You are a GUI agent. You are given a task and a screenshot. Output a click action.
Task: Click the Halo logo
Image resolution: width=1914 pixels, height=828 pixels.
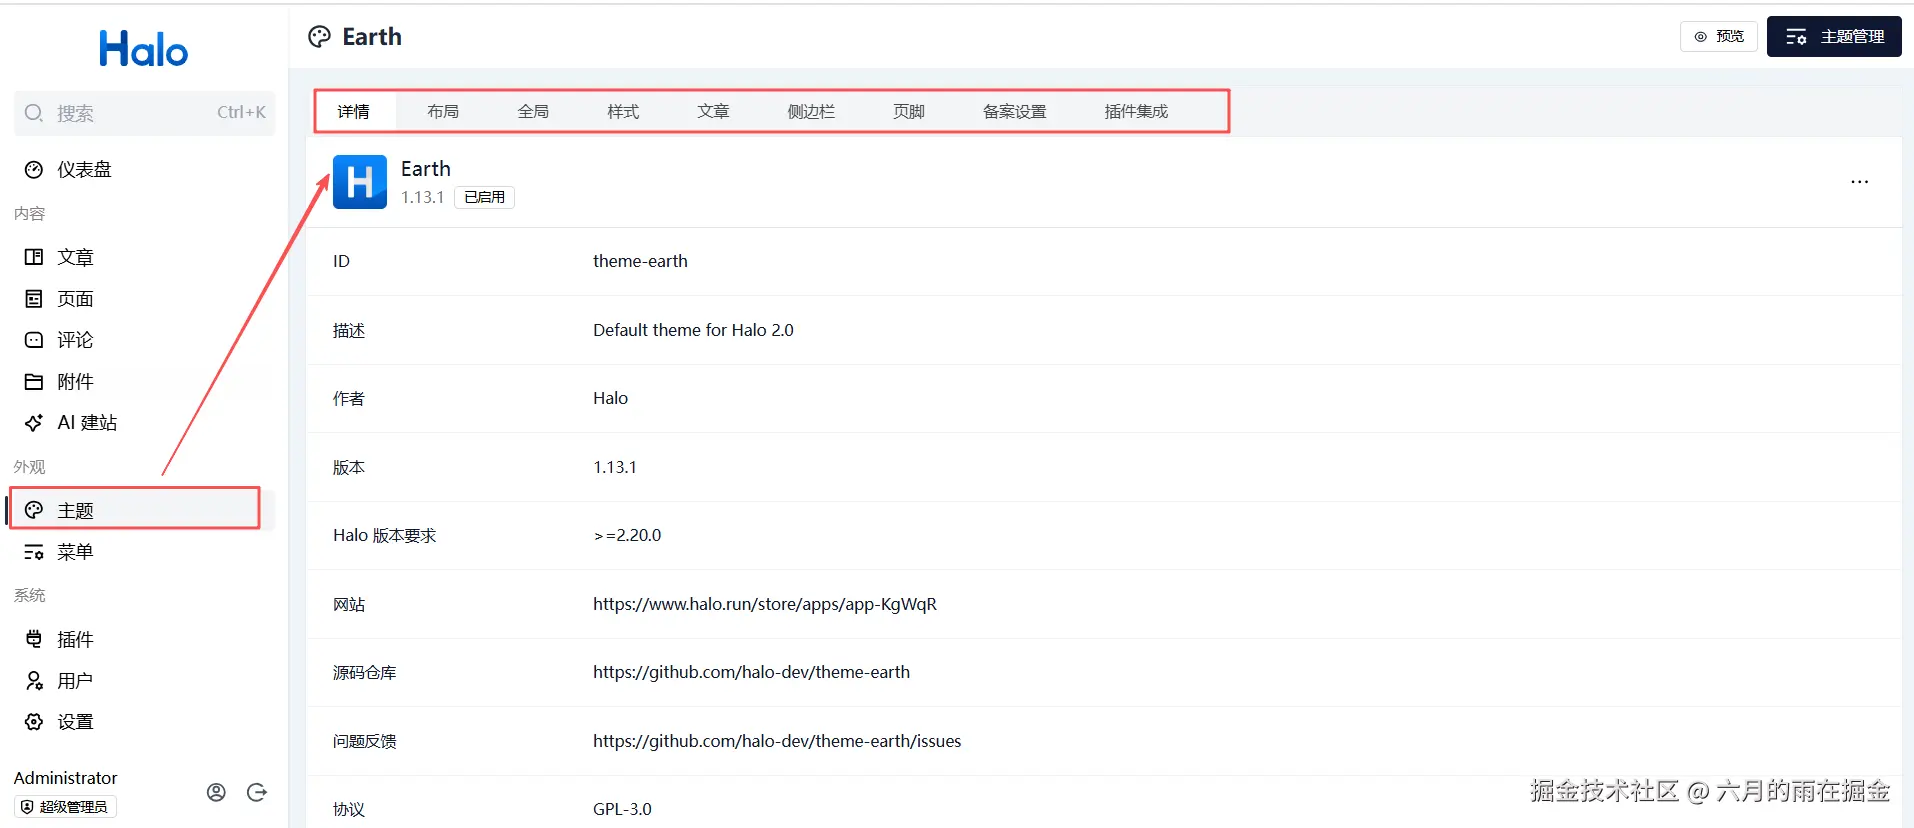[x=143, y=49]
